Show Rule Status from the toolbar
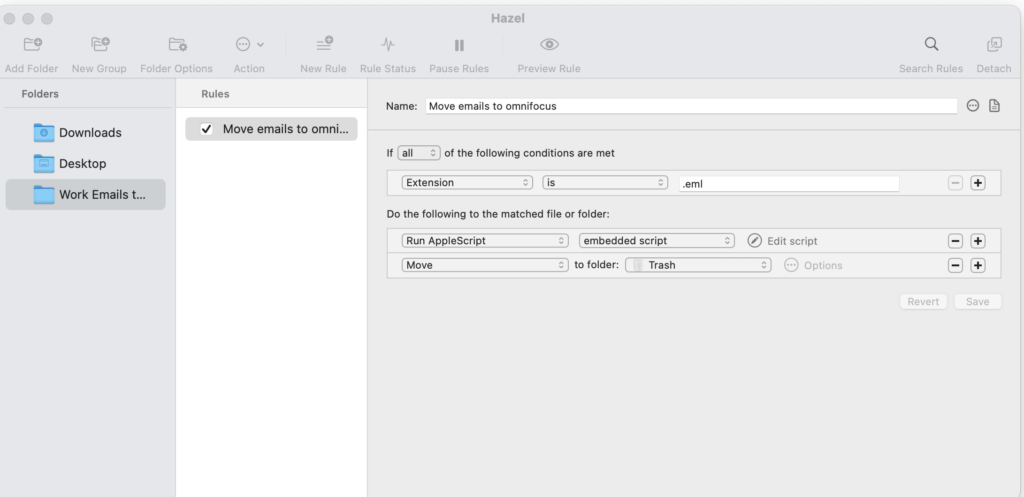 (387, 45)
